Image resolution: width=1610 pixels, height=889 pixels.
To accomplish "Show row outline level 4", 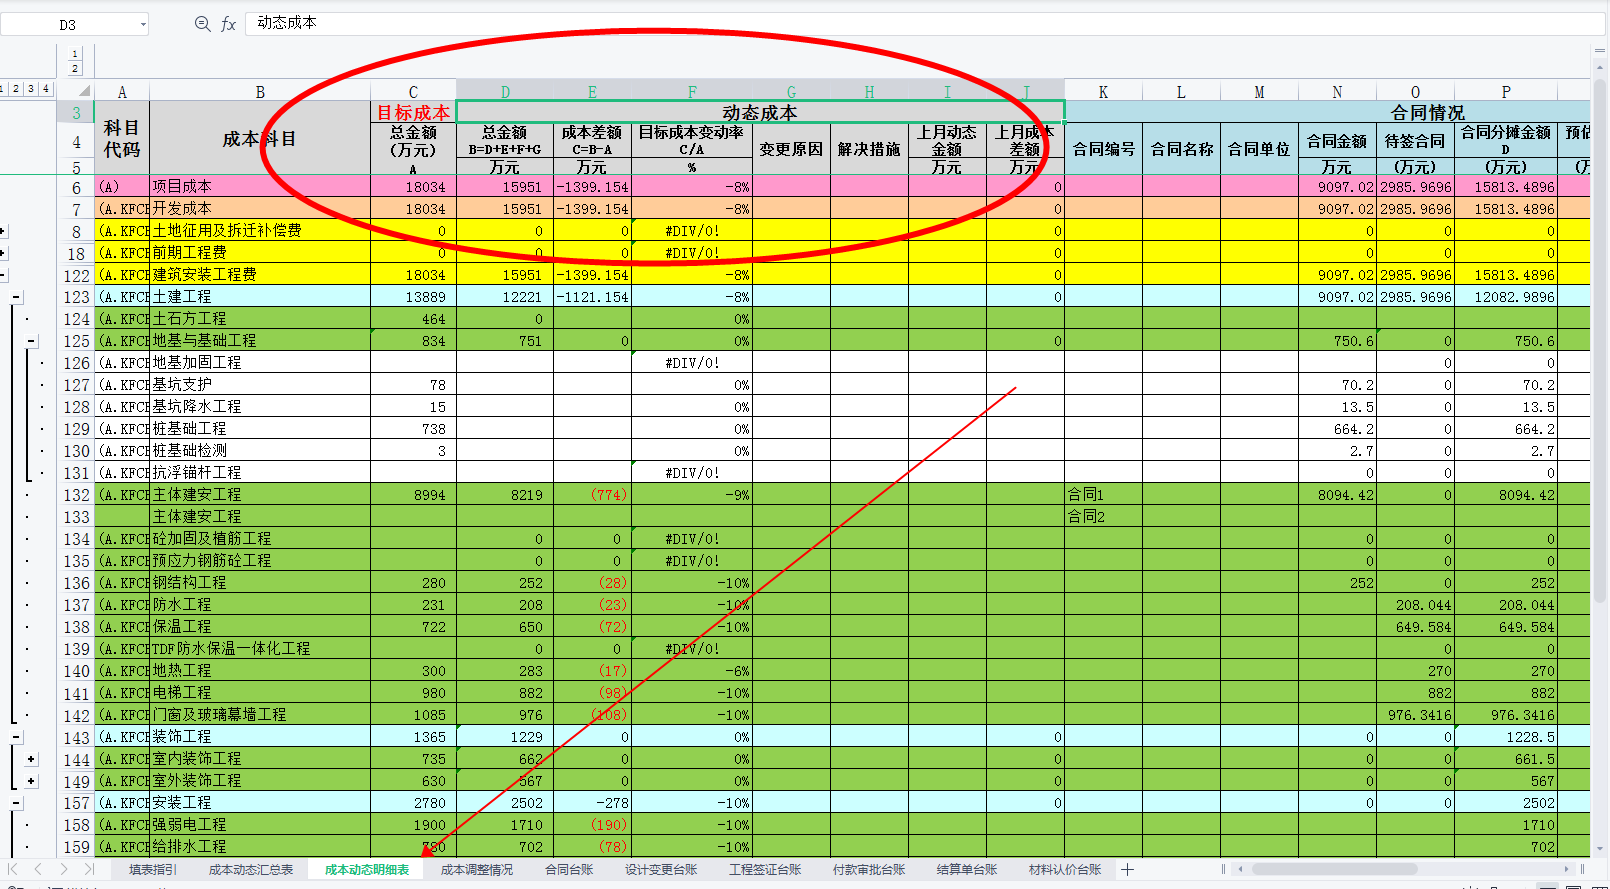I will 45,89.
